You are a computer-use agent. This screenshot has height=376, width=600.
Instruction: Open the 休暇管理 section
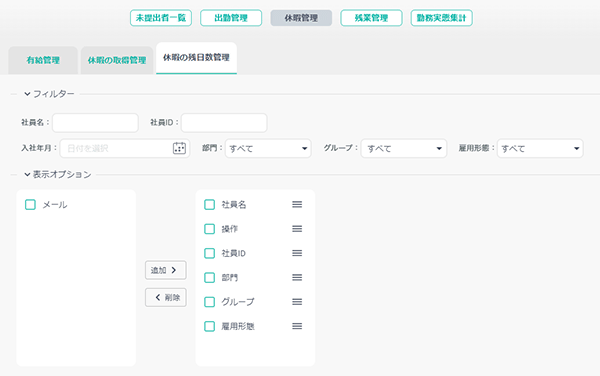pyautogui.click(x=301, y=18)
